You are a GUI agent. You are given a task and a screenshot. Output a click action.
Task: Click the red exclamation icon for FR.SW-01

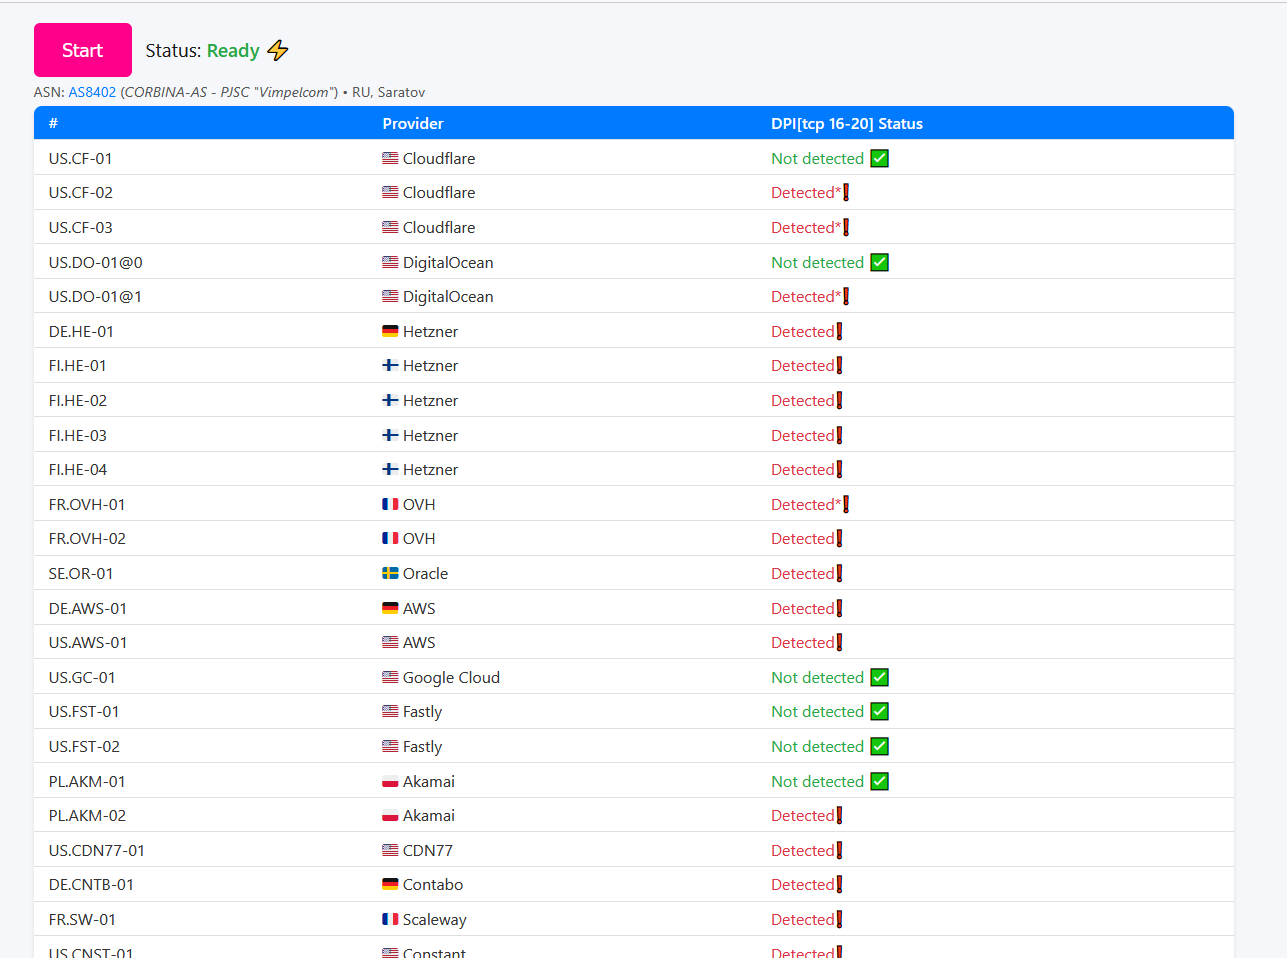tap(839, 920)
